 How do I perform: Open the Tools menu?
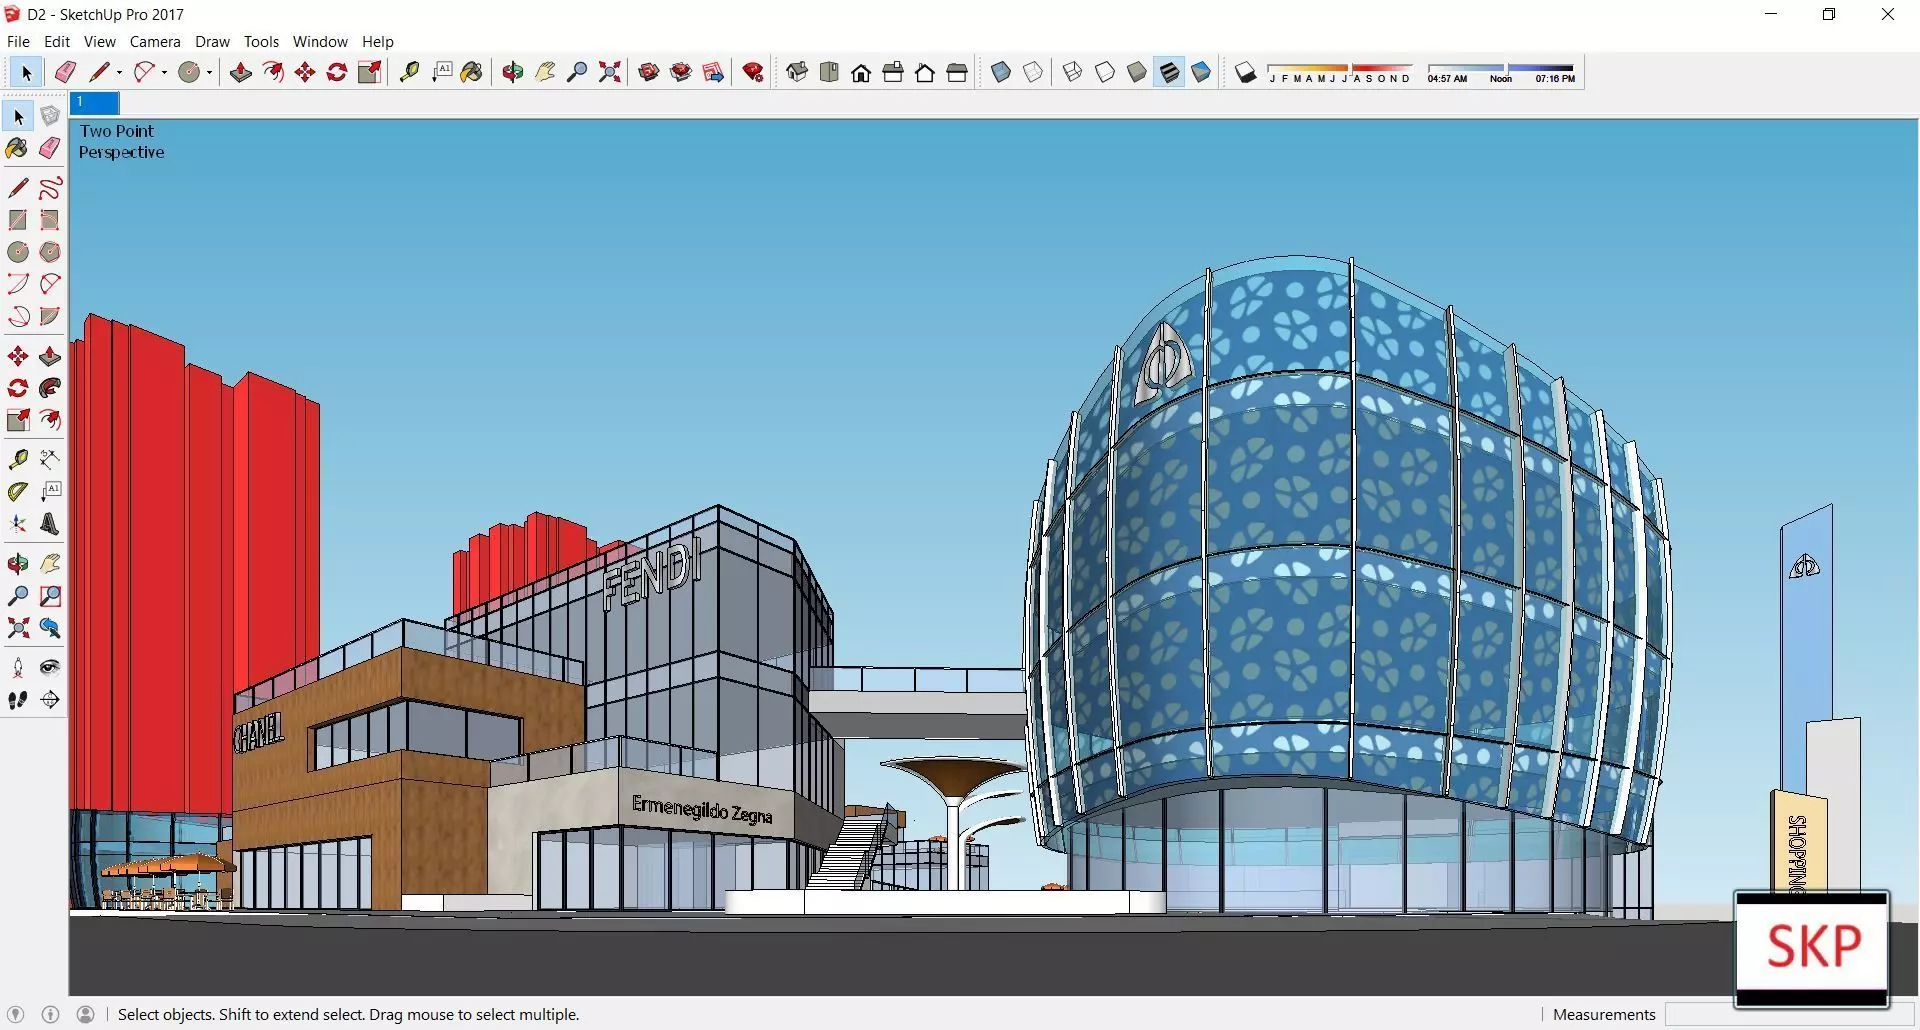coord(261,41)
